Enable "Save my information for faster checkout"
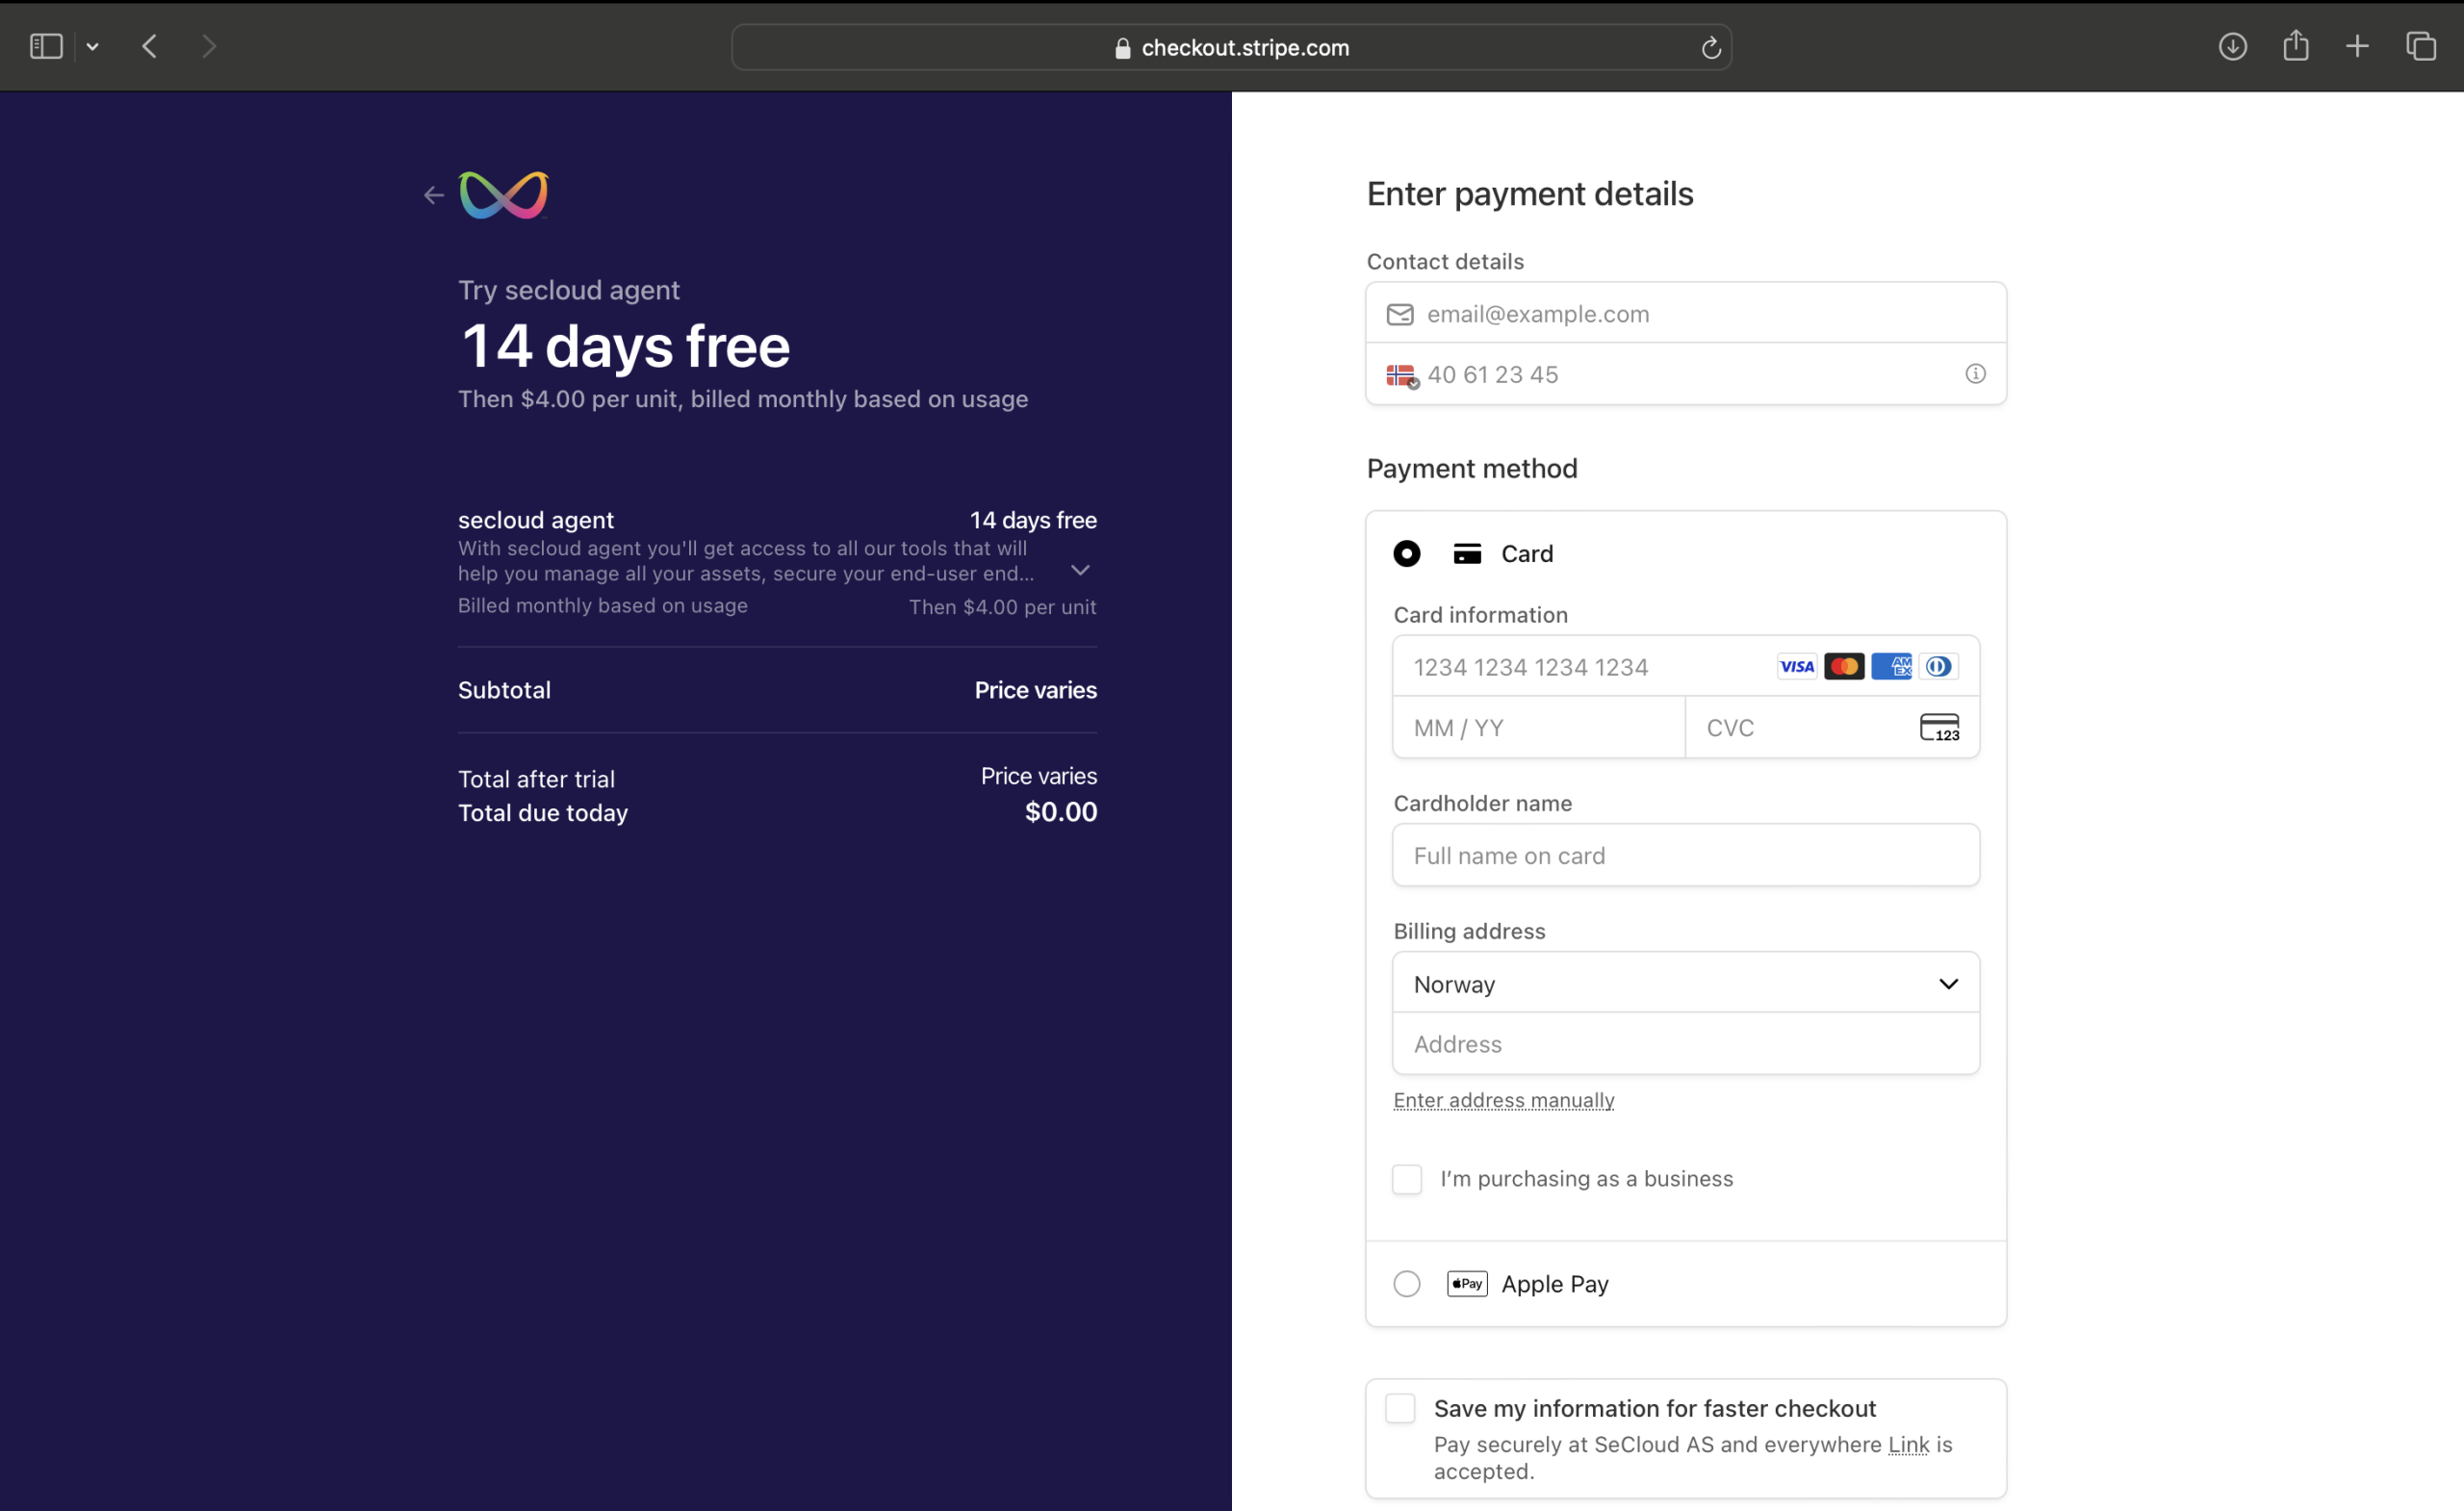2464x1511 pixels. point(1400,1408)
